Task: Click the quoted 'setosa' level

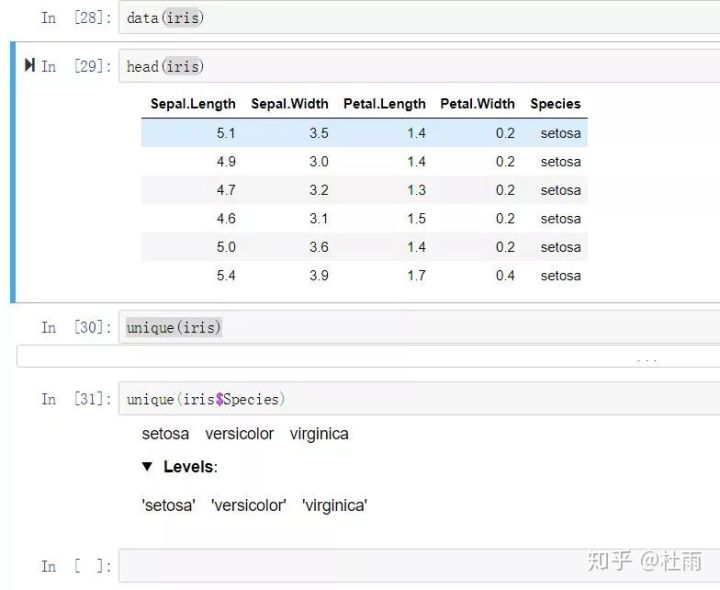Action: [x=169, y=506]
